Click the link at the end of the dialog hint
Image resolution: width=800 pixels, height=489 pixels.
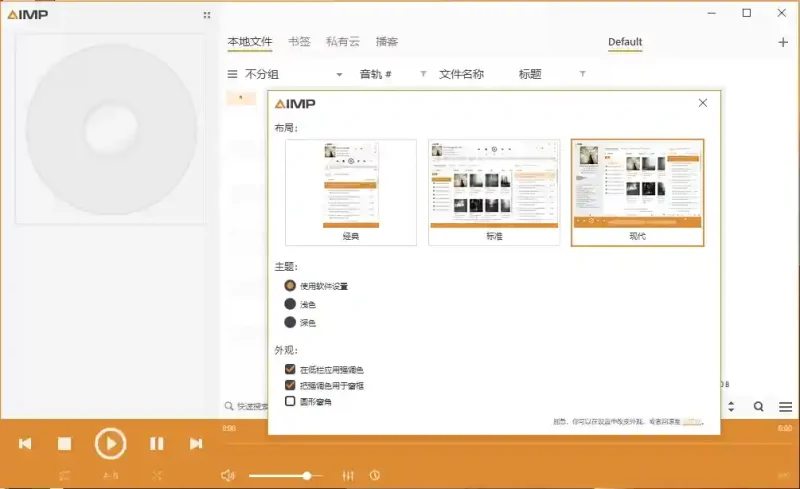tap(692, 422)
